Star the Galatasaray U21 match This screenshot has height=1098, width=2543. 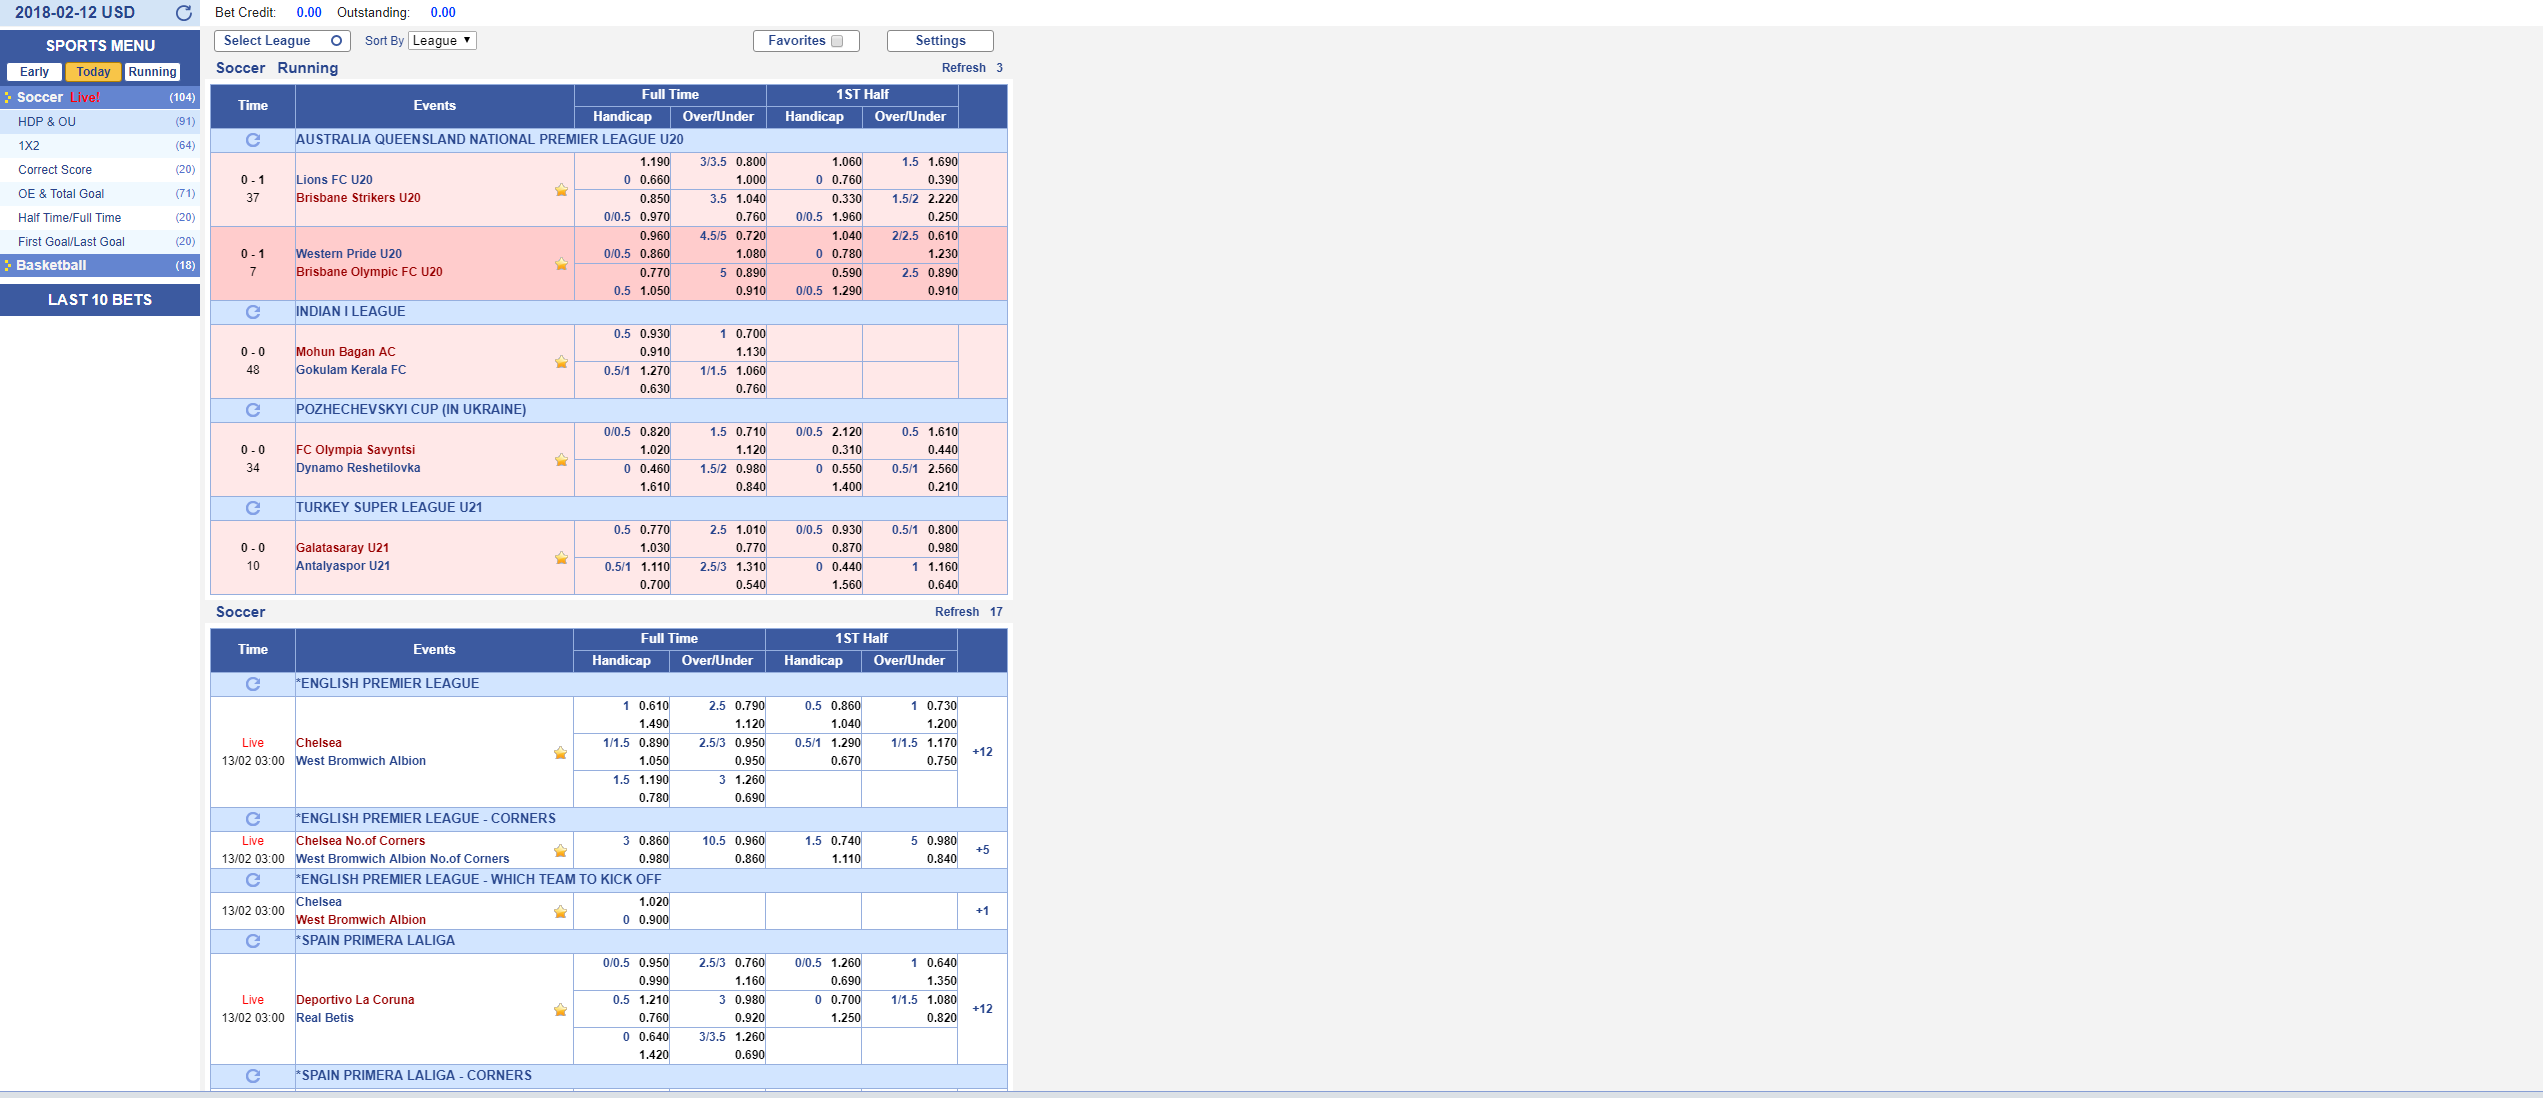pyautogui.click(x=561, y=558)
